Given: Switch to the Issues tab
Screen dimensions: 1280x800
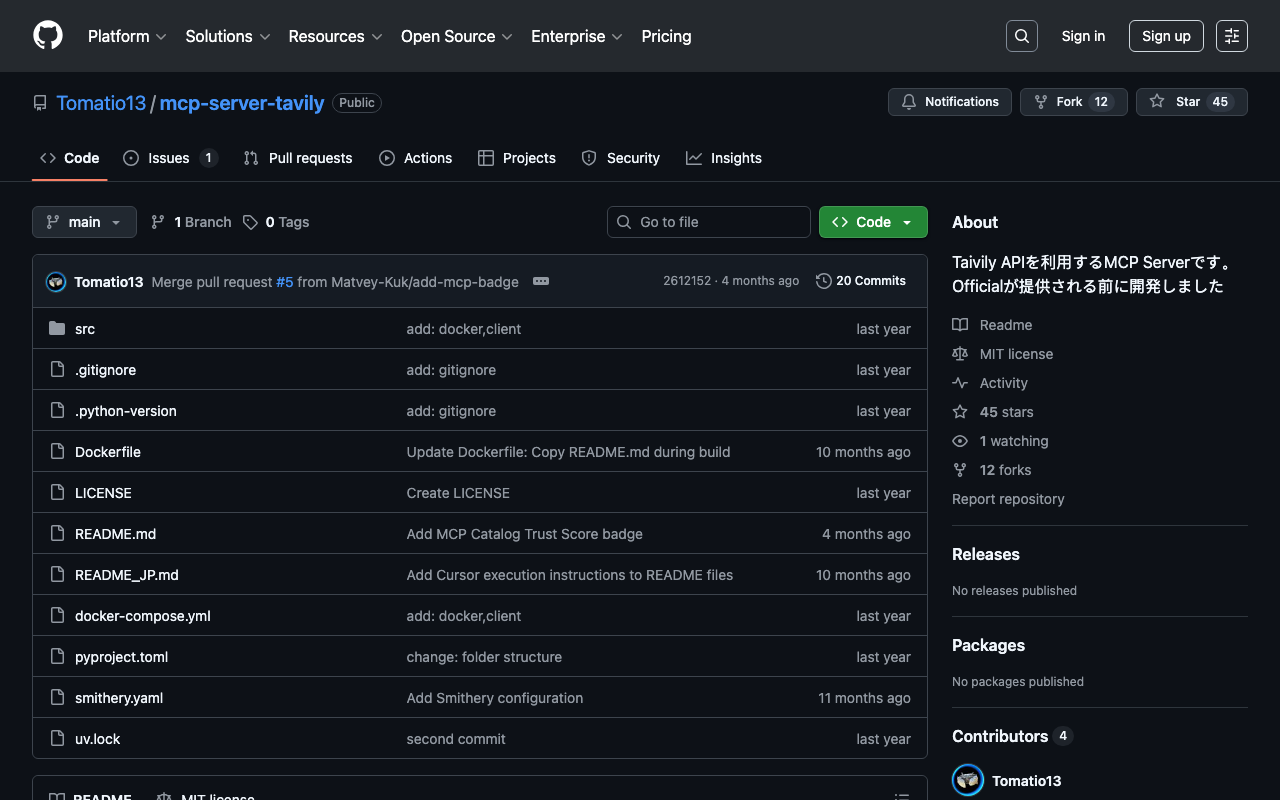Looking at the screenshot, I should tap(169, 158).
